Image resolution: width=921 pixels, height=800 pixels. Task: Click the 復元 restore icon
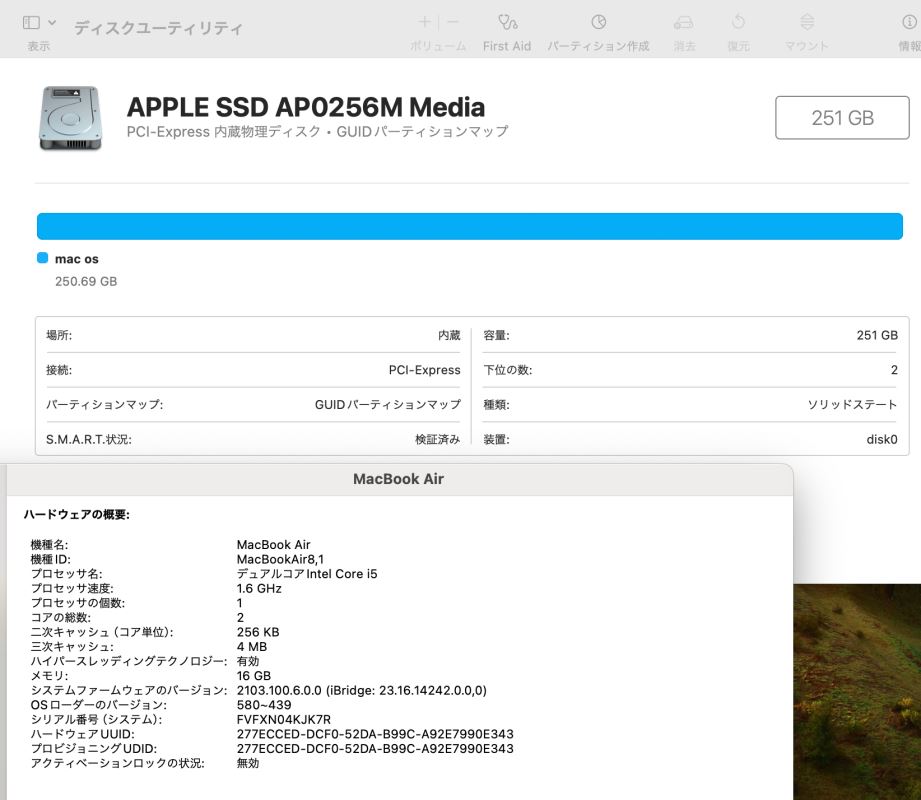point(738,22)
